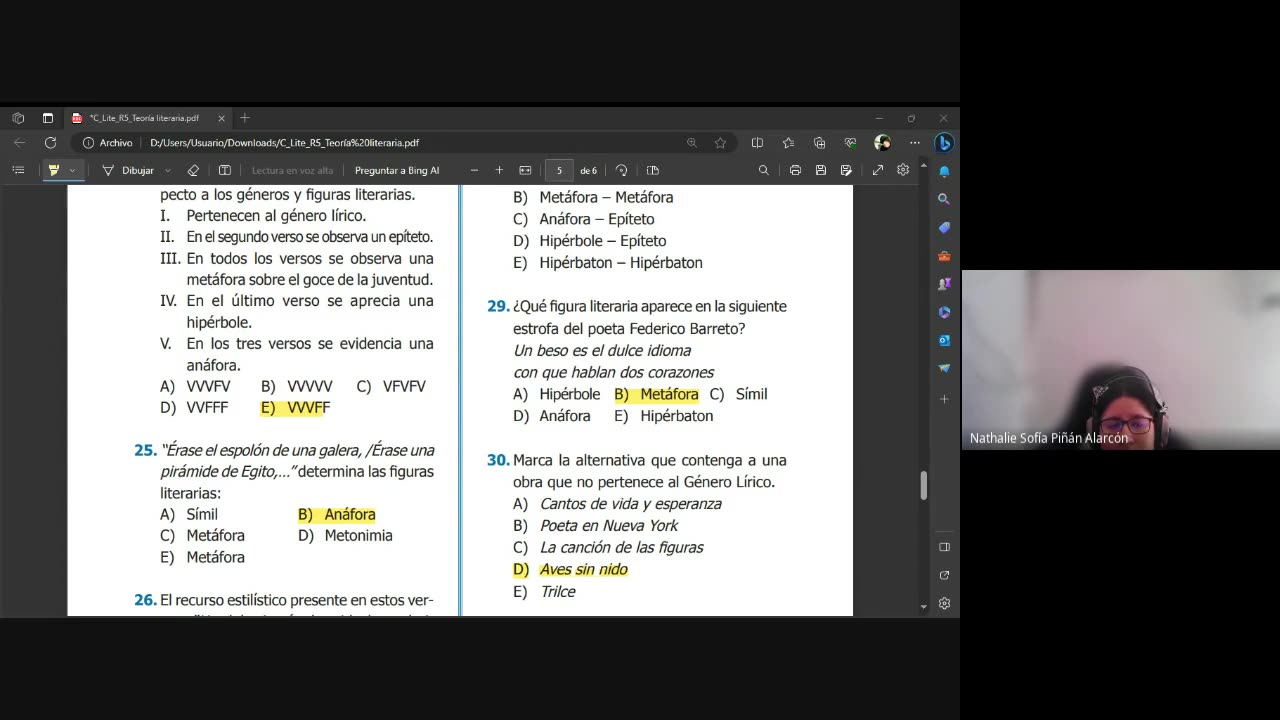Open a new browser tab
The image size is (1280, 720).
coord(244,118)
